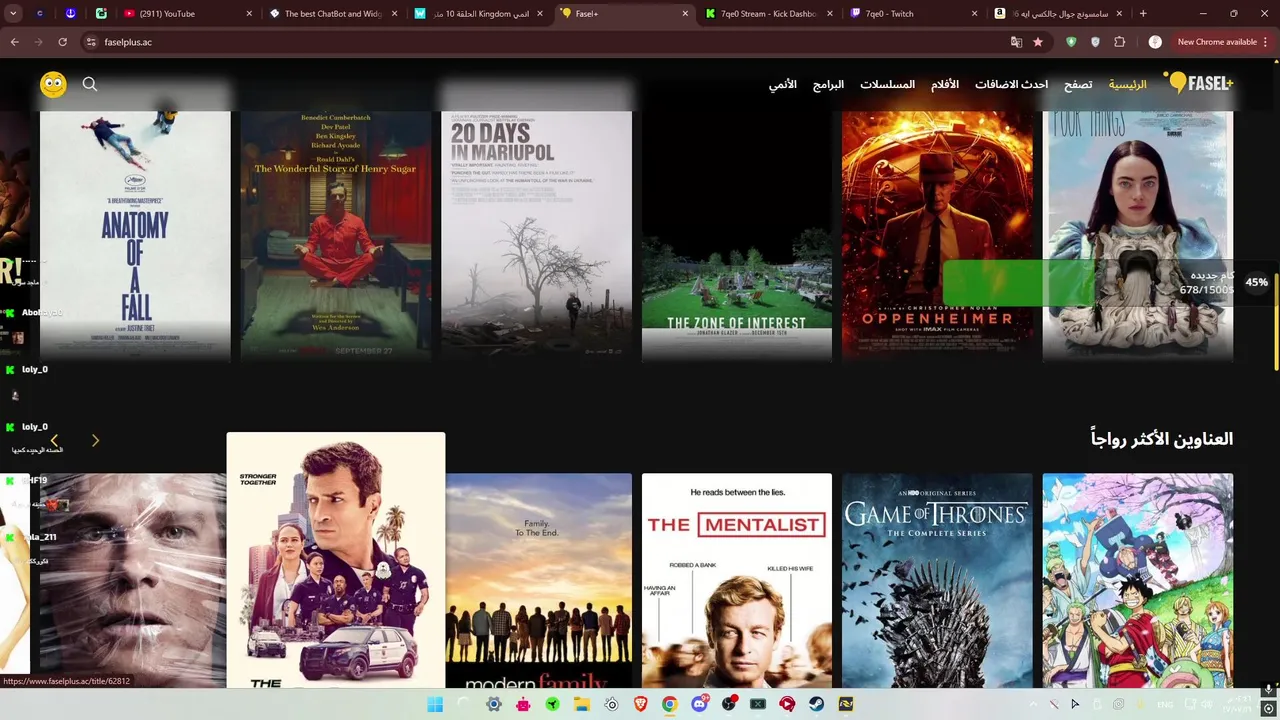
Task: Open File Explorer from taskbar
Action: [x=582, y=704]
